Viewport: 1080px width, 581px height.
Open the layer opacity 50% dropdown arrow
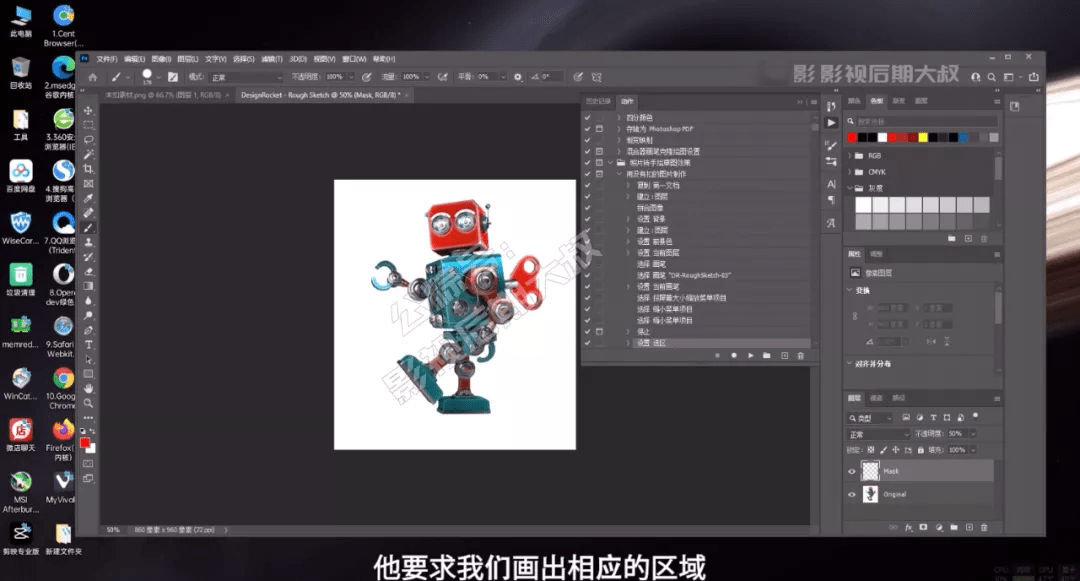pos(973,434)
